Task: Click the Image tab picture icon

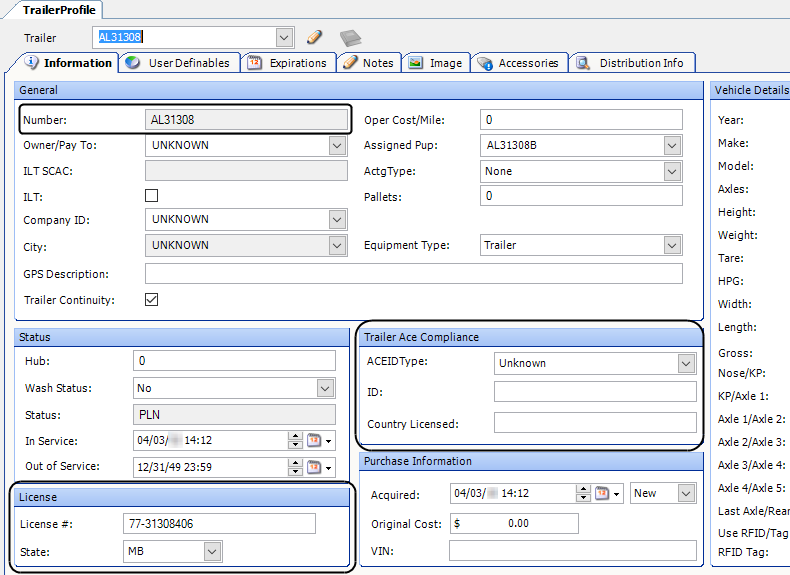Action: click(415, 62)
